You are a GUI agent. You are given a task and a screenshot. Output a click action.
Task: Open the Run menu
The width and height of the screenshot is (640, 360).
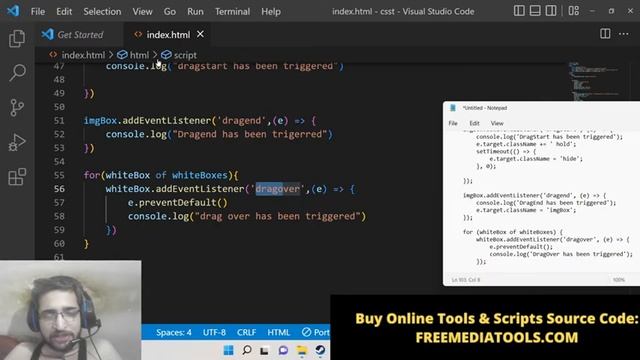point(195,11)
